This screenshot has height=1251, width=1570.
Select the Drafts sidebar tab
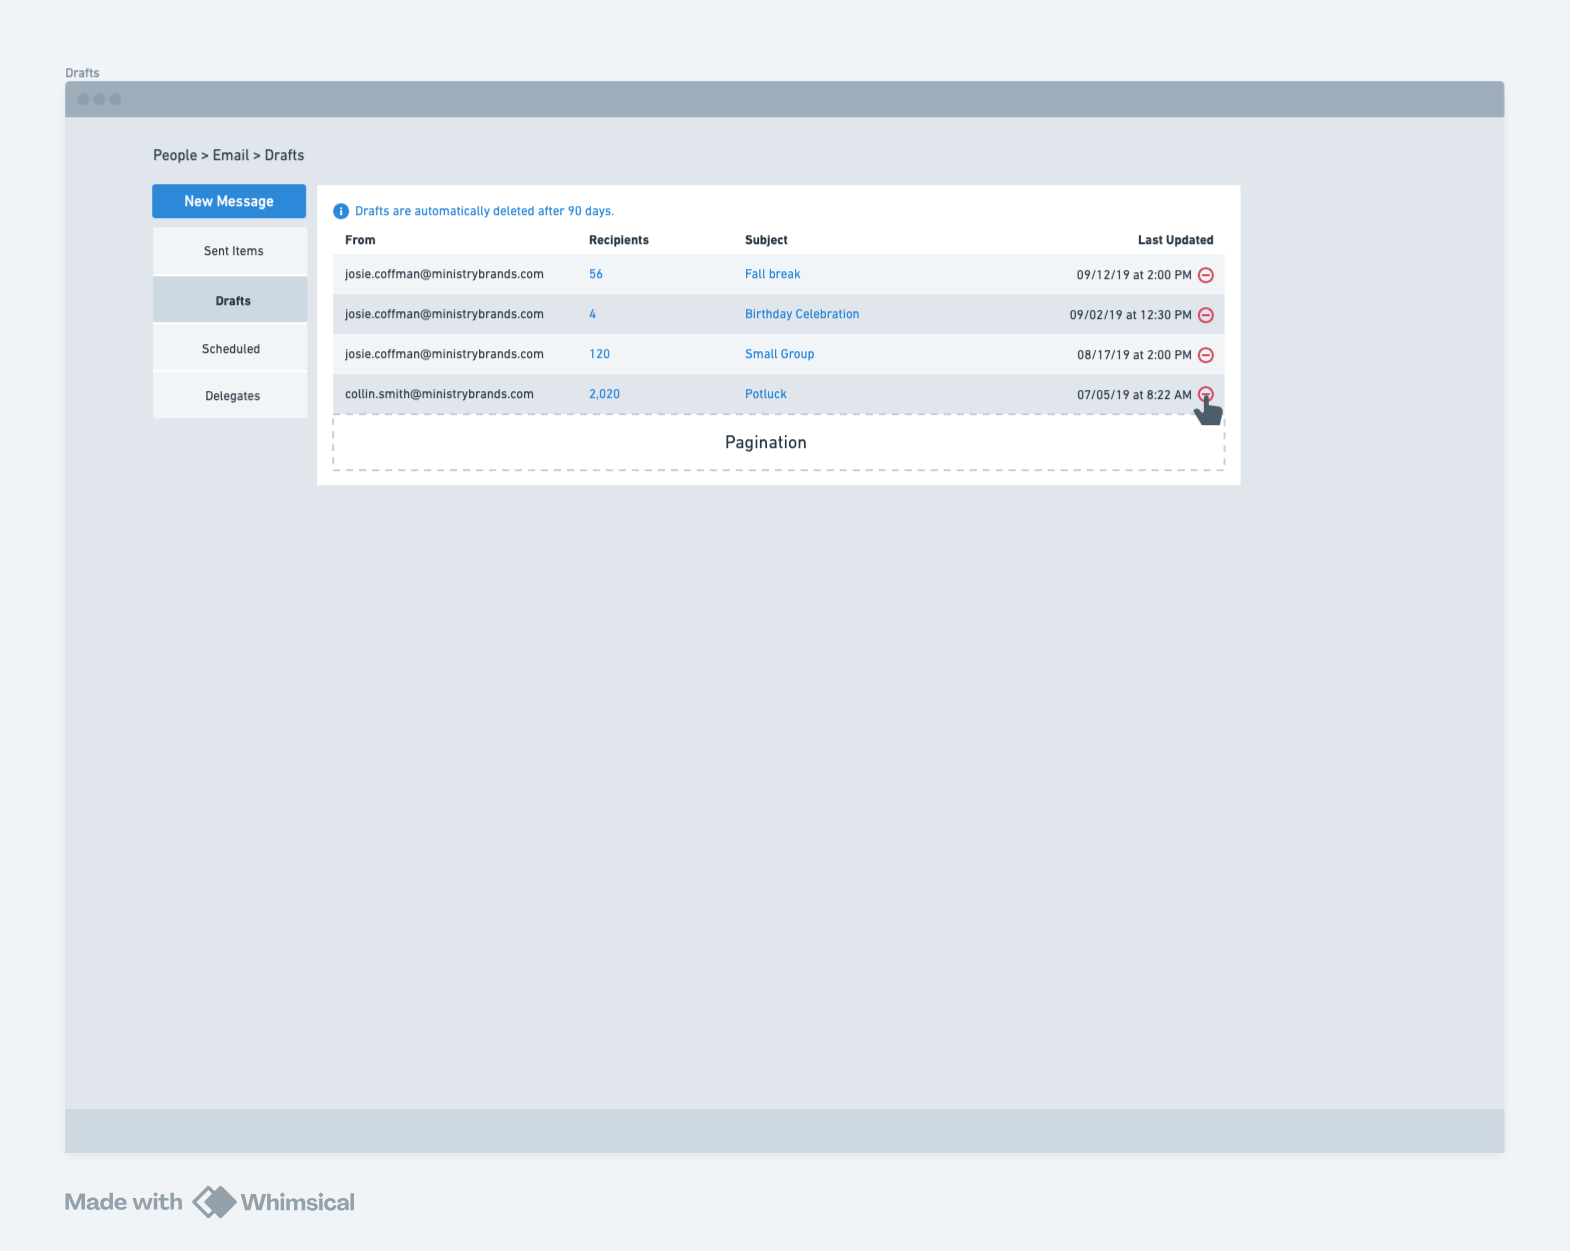[x=230, y=300]
